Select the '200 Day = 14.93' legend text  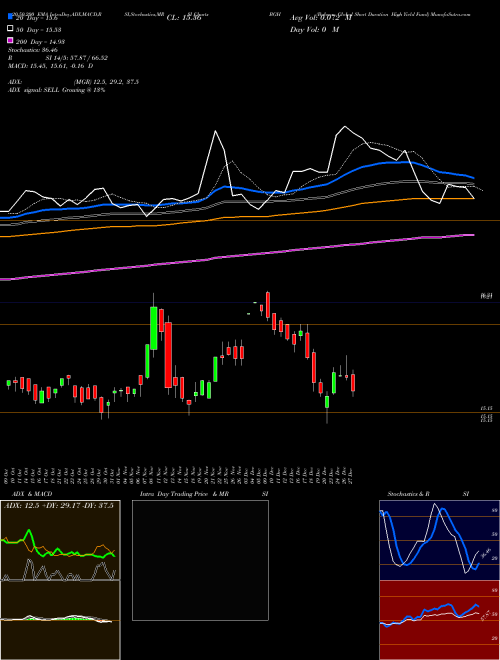tap(40, 42)
